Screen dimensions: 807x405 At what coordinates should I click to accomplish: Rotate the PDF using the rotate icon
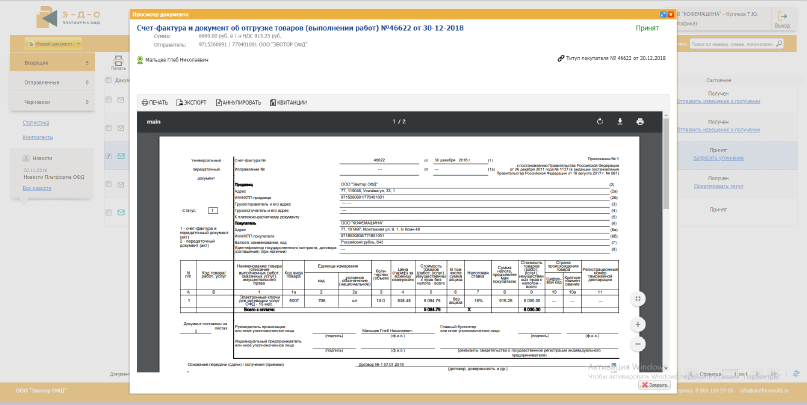tap(600, 122)
